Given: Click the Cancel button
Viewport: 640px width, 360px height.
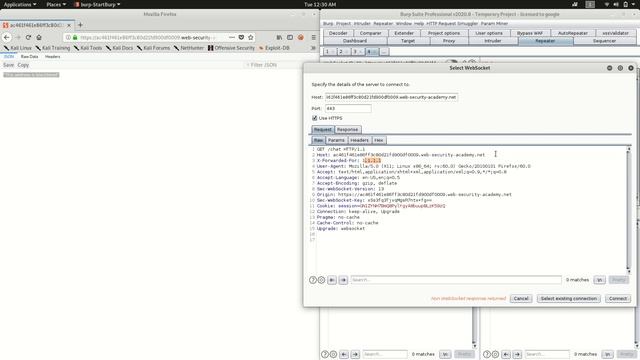Looking at the screenshot, I should [521, 299].
